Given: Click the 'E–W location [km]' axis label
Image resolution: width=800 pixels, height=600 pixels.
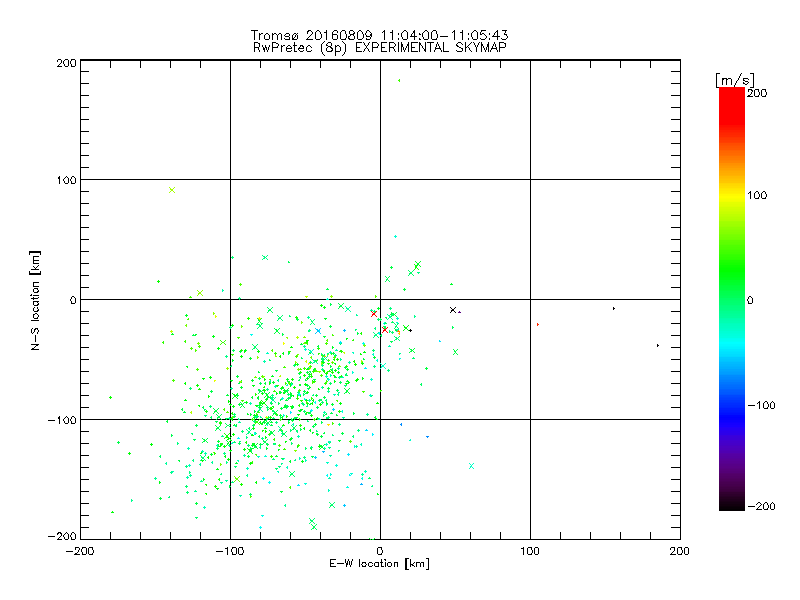Looking at the screenshot, I should (379, 564).
